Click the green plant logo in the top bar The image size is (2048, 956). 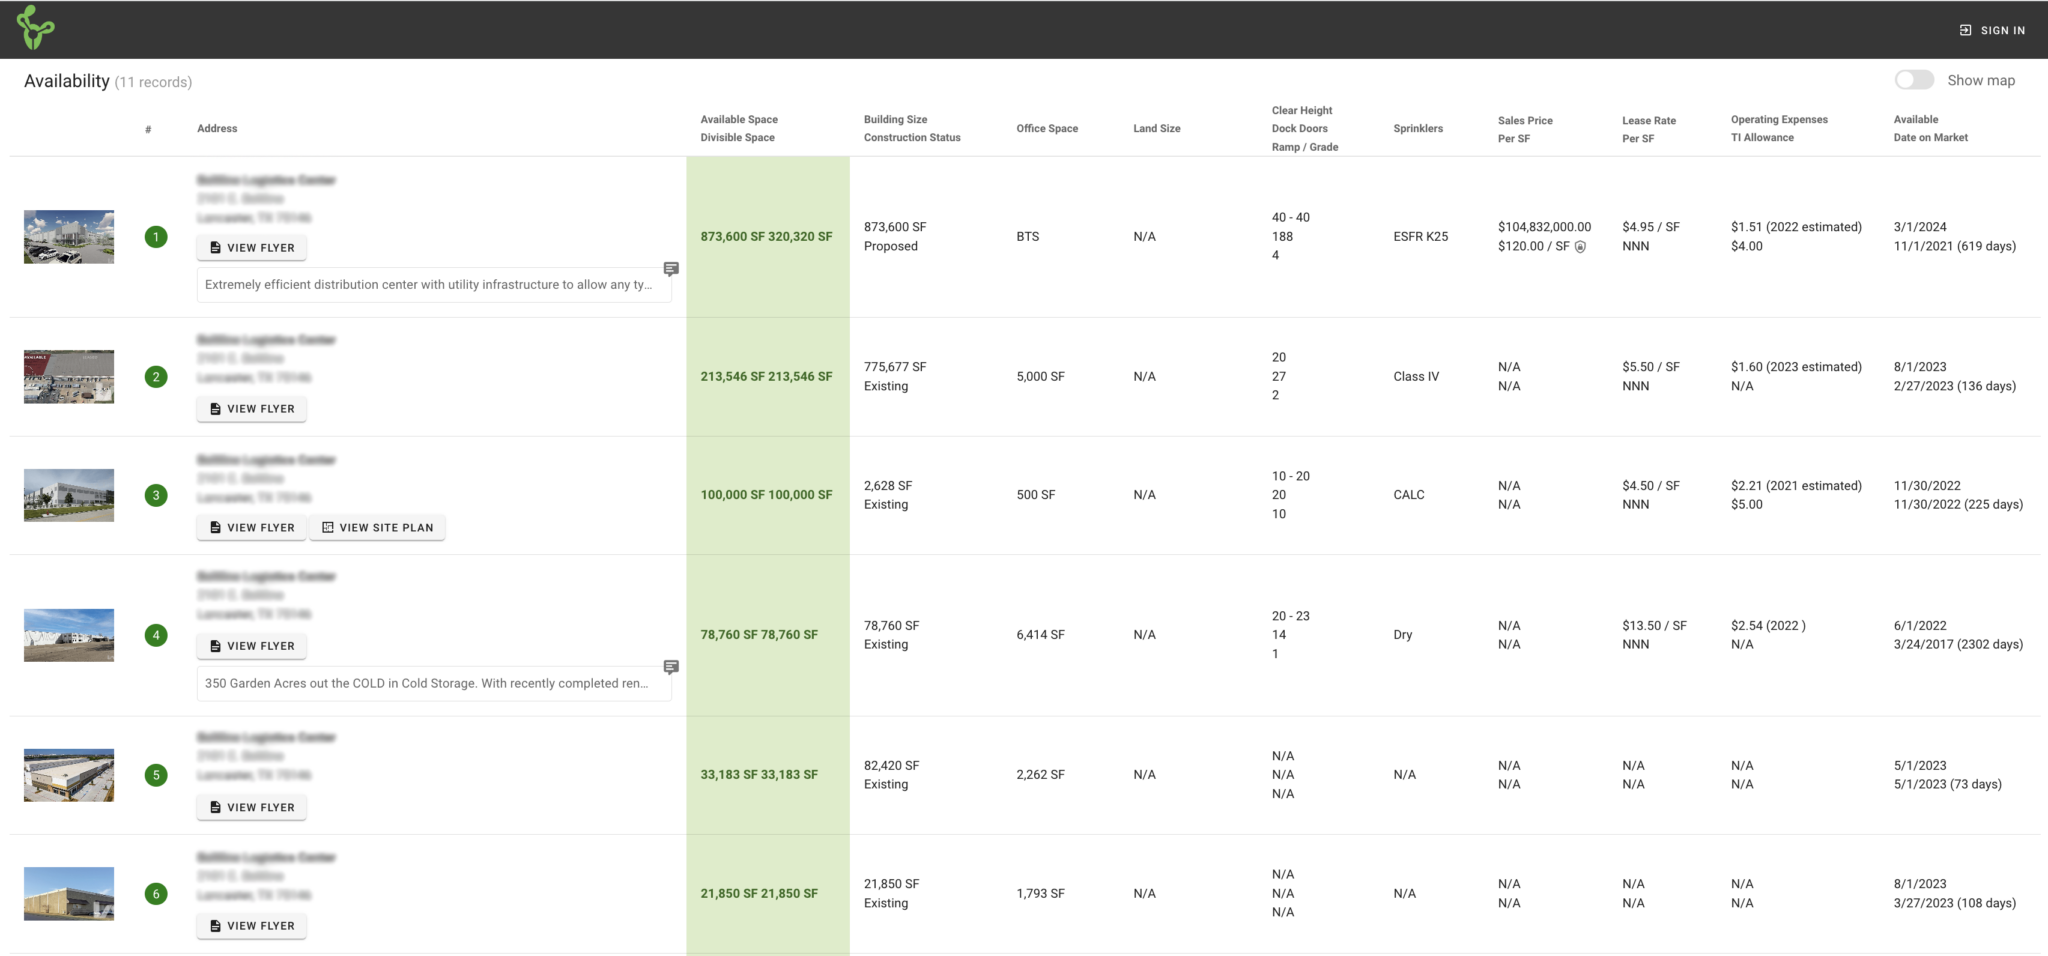point(37,28)
